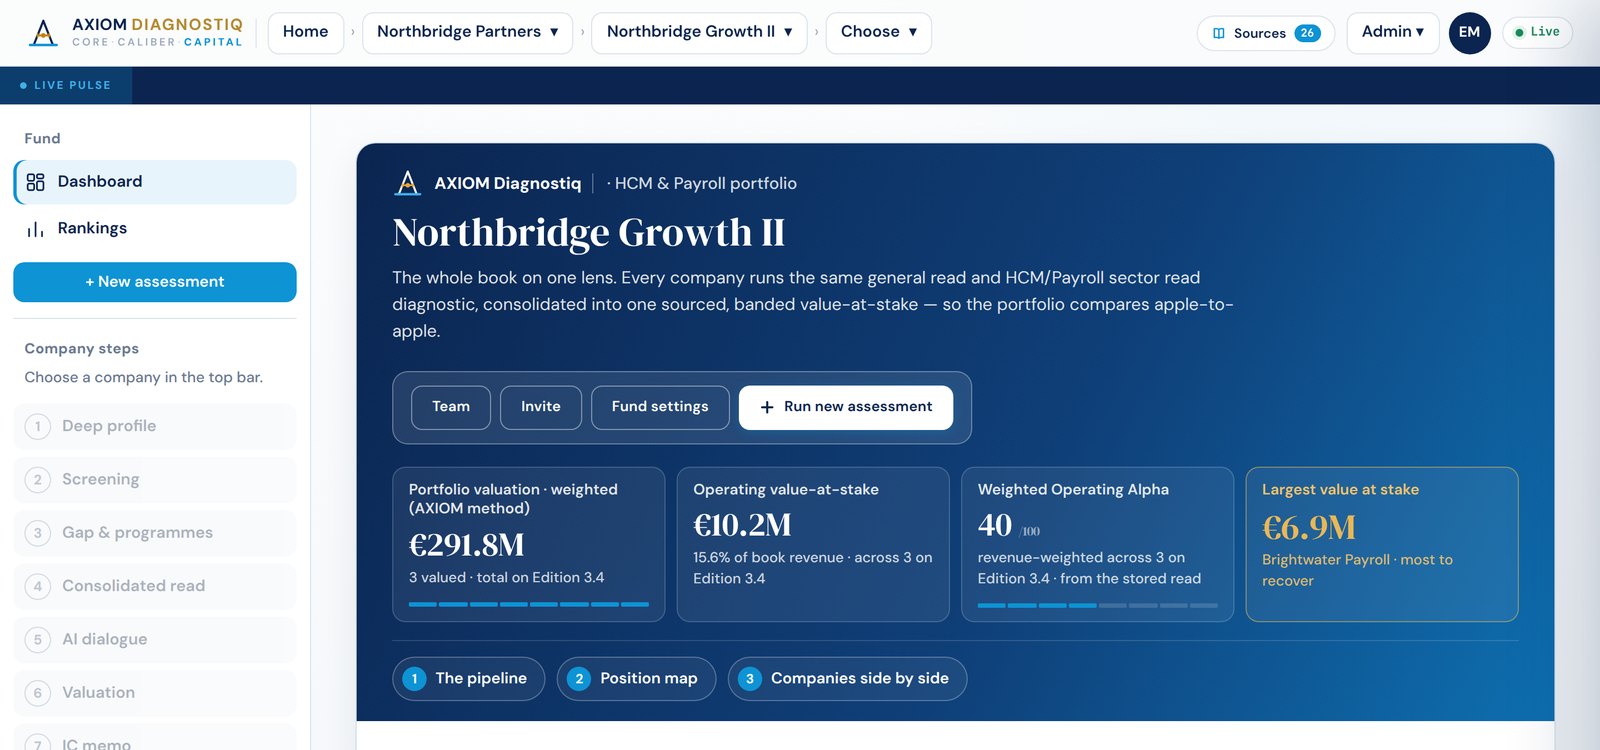1600x750 pixels.
Task: Select step 1 Deep profile
Action: pyautogui.click(x=155, y=426)
